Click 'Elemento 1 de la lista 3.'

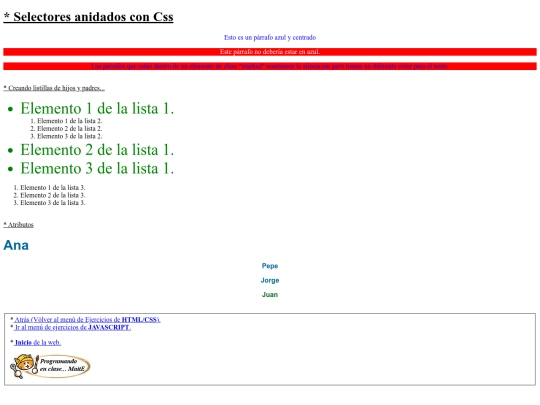pyautogui.click(x=53, y=188)
